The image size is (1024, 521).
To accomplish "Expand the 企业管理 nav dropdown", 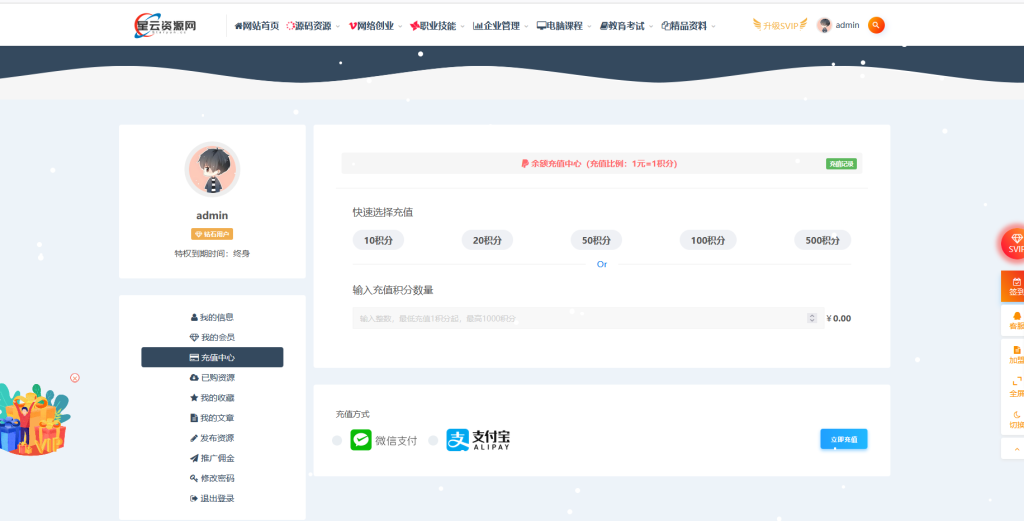I will pyautogui.click(x=501, y=26).
